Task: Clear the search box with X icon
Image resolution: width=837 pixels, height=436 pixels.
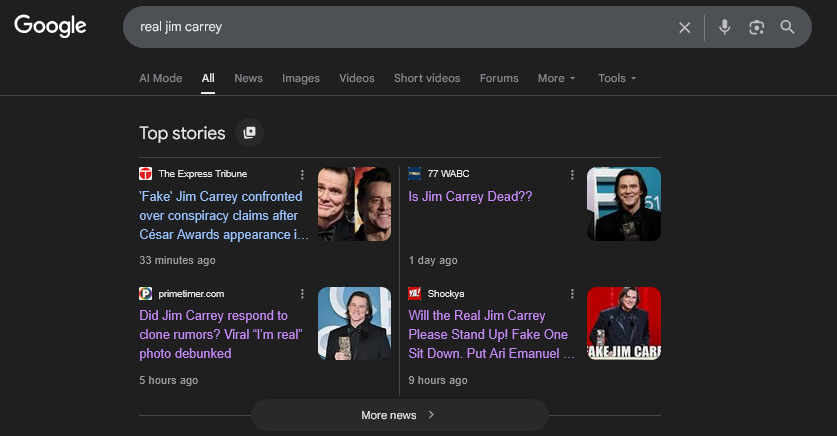Action: [x=685, y=27]
